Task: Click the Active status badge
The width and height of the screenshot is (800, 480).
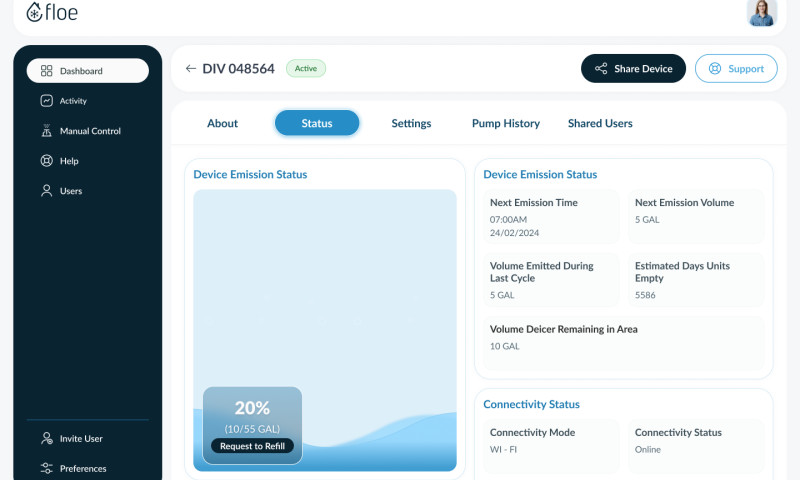Action: tap(305, 69)
